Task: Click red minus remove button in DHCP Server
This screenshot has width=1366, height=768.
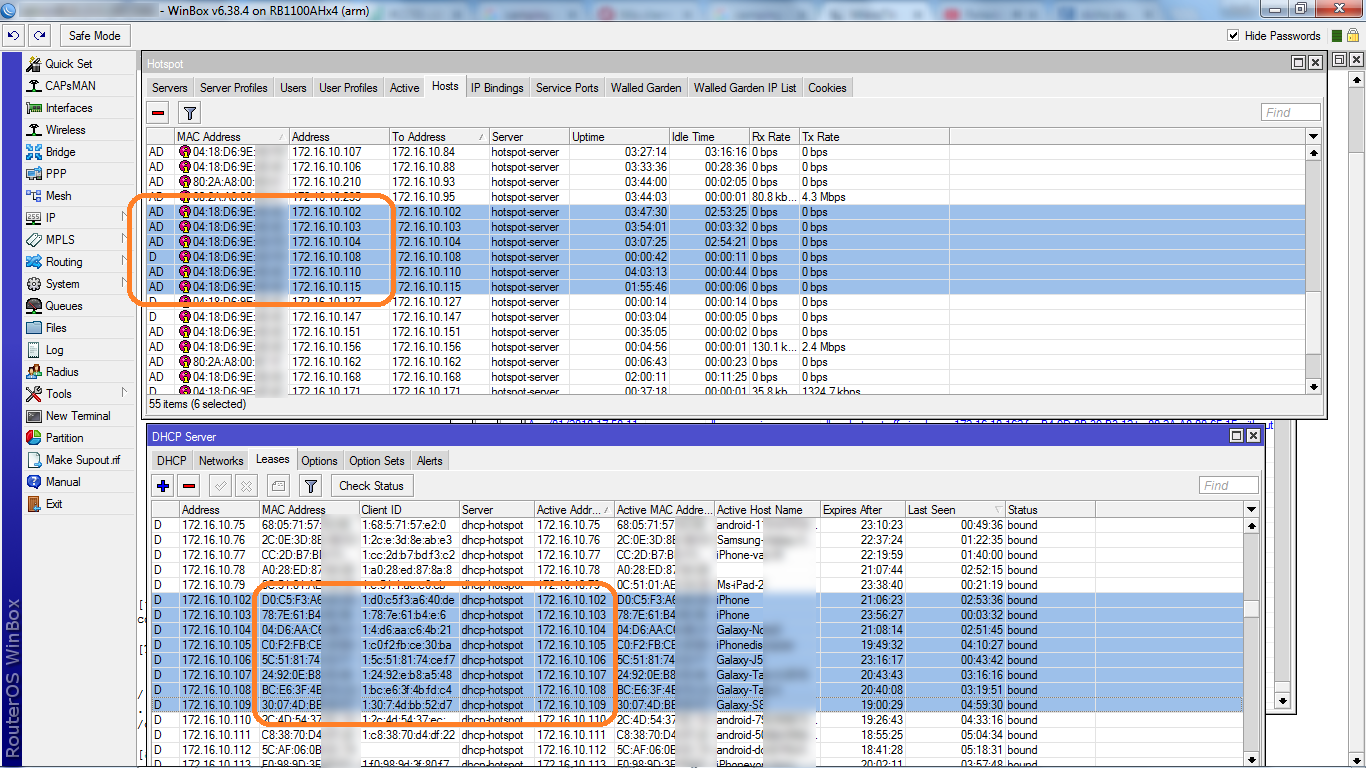Action: pos(189,486)
